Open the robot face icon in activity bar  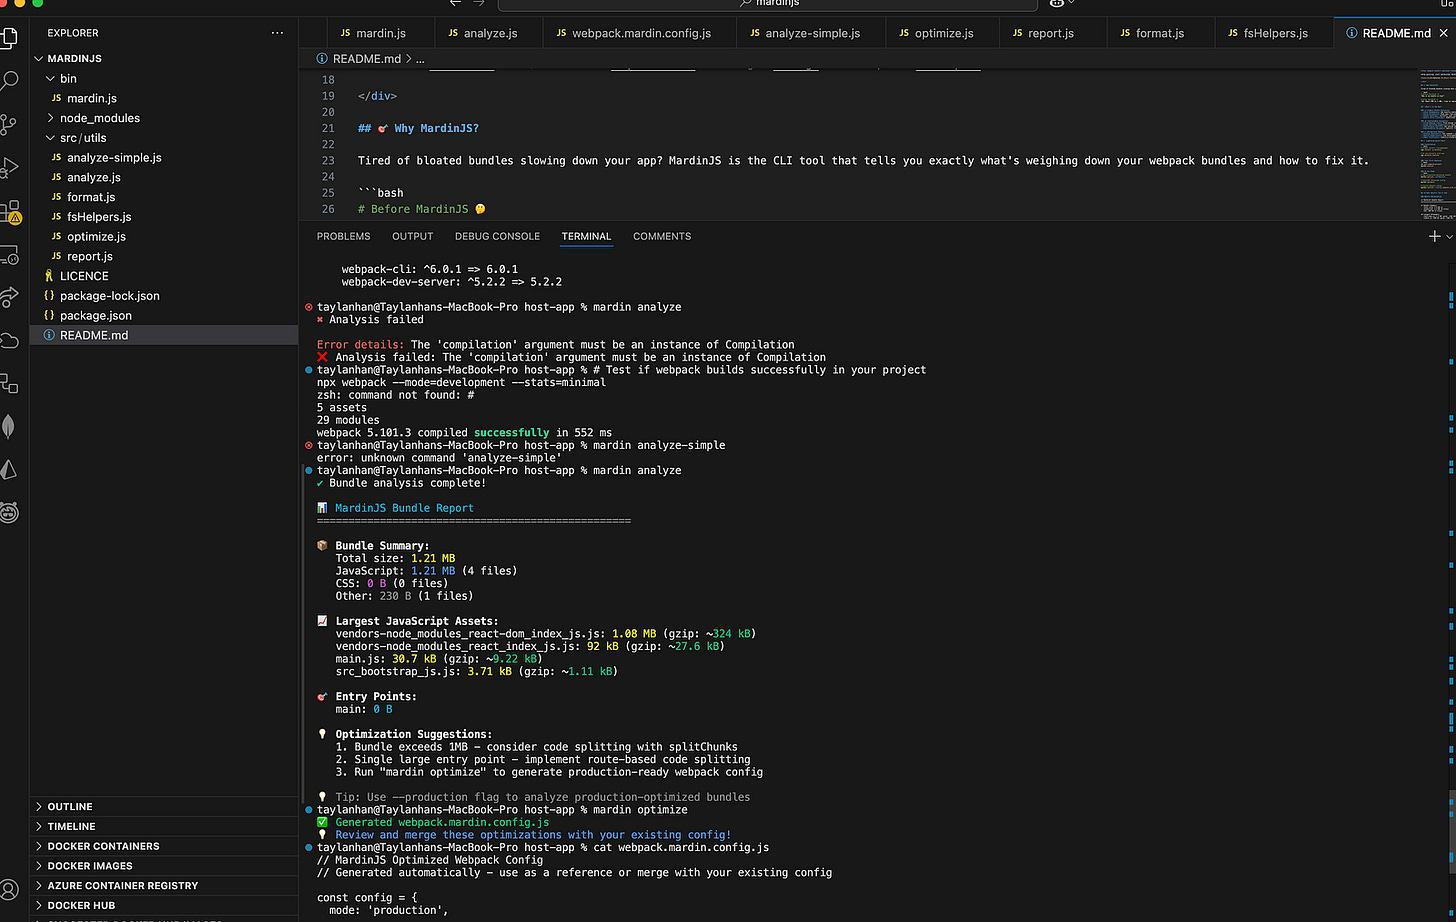click(9, 512)
